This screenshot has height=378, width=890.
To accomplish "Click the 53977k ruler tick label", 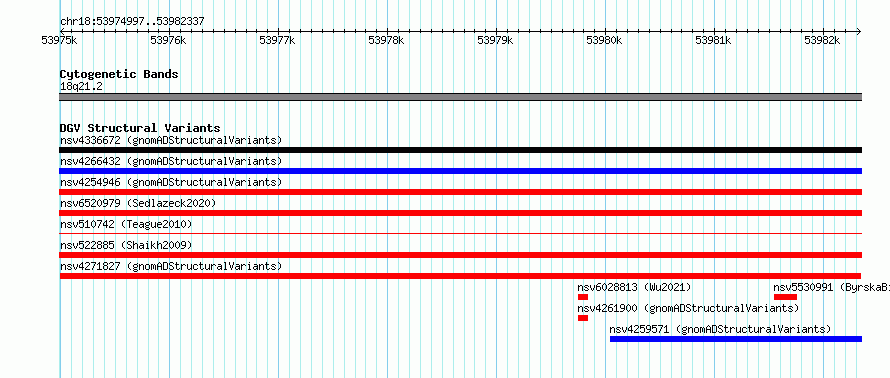I will click(x=278, y=40).
